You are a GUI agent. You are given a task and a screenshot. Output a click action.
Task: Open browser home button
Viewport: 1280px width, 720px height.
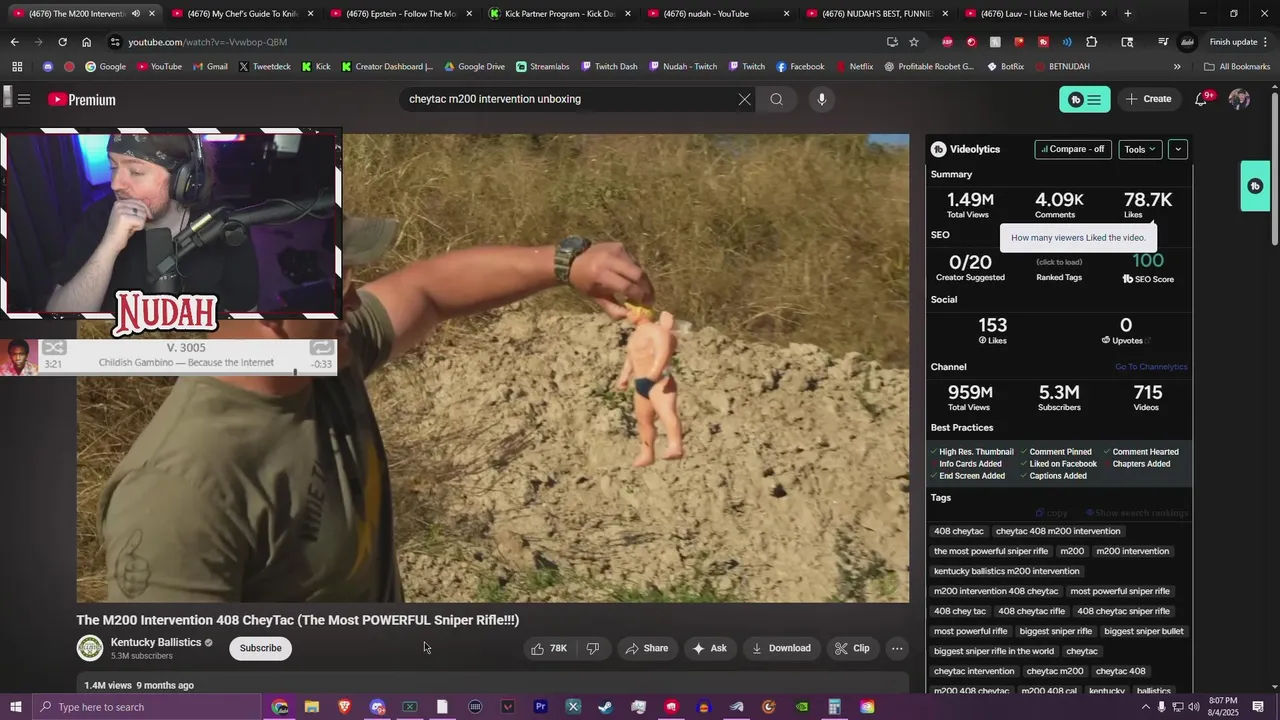click(86, 42)
